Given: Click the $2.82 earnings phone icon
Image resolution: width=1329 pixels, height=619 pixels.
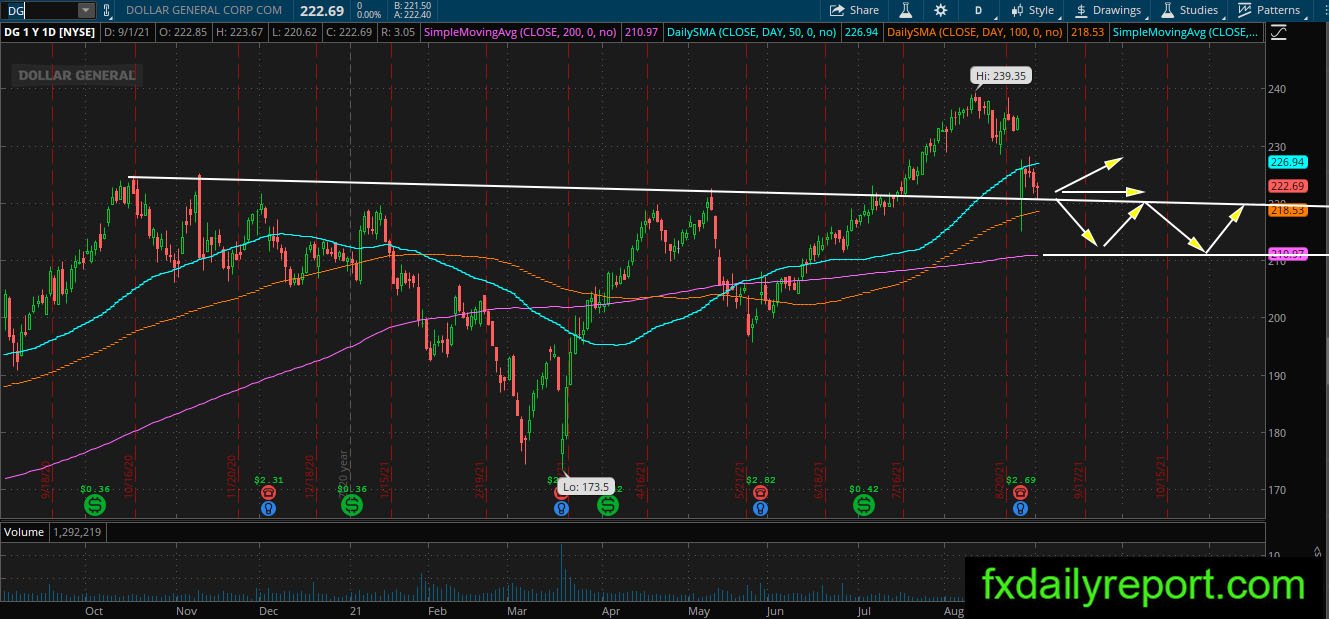Looking at the screenshot, I should 761,492.
